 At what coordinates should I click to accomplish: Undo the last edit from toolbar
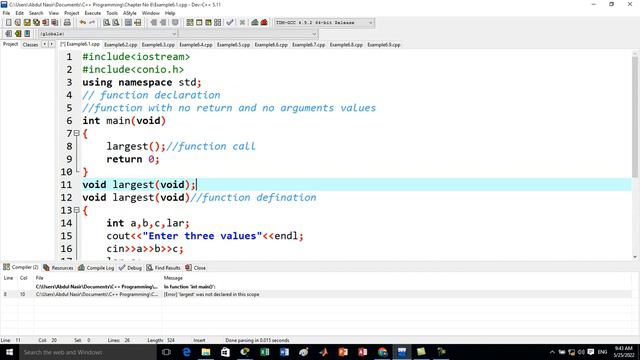83,22
